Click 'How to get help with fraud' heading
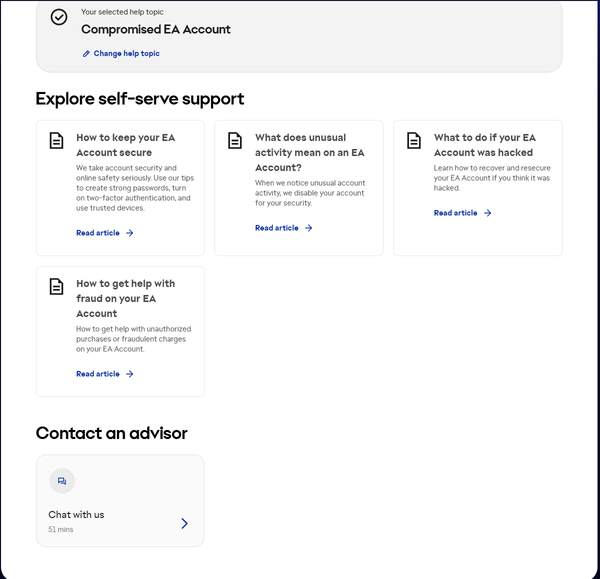The height and width of the screenshot is (579, 600). click(x=125, y=298)
